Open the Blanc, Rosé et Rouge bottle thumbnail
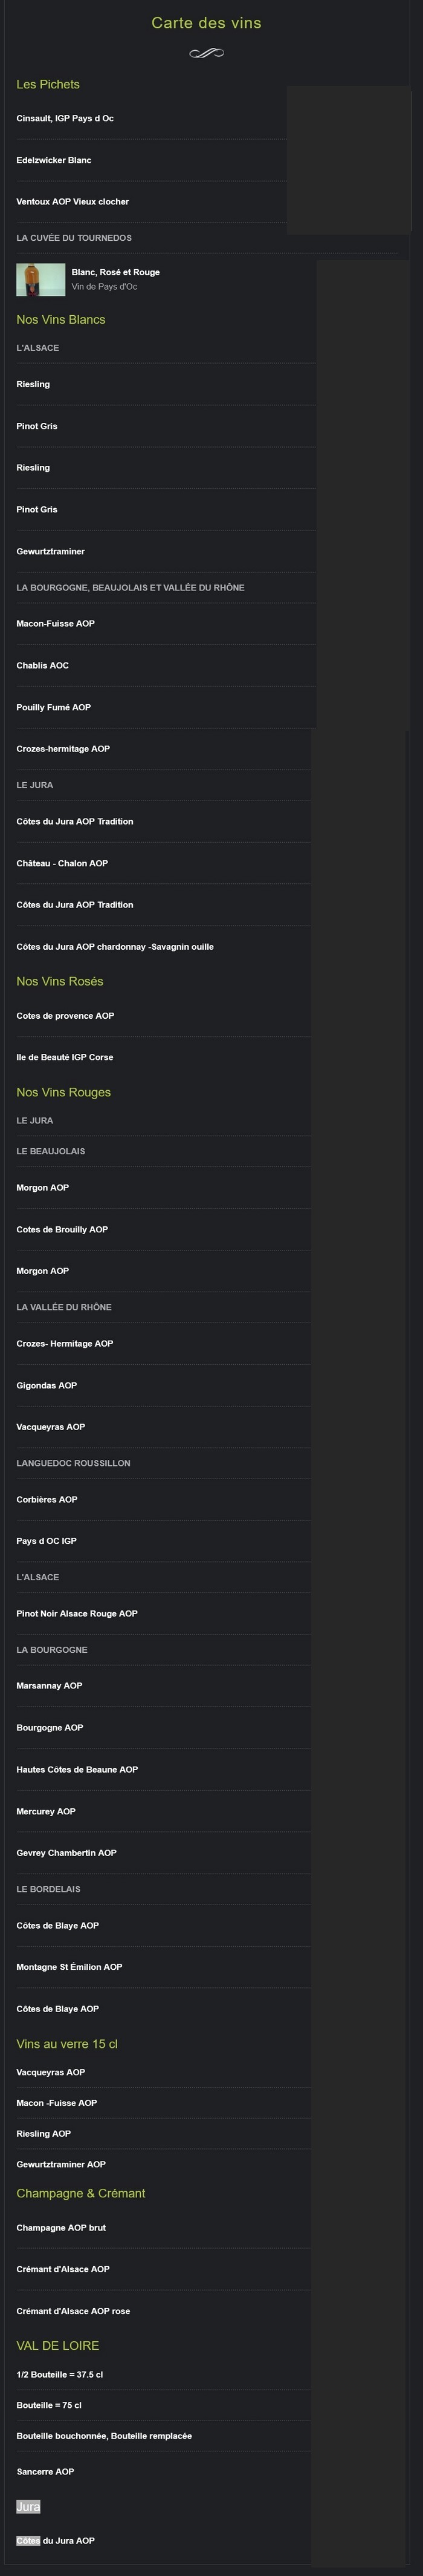 click(x=41, y=280)
